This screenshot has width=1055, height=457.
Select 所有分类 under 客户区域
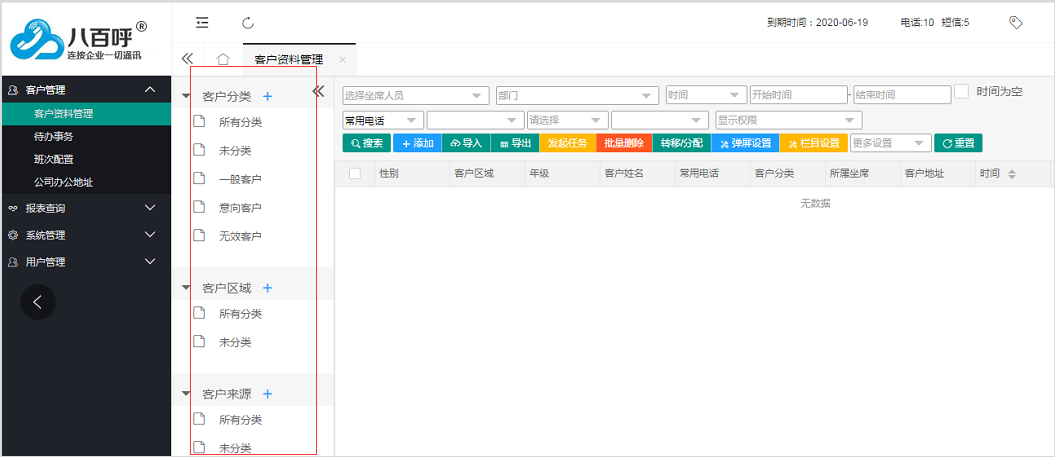point(240,313)
